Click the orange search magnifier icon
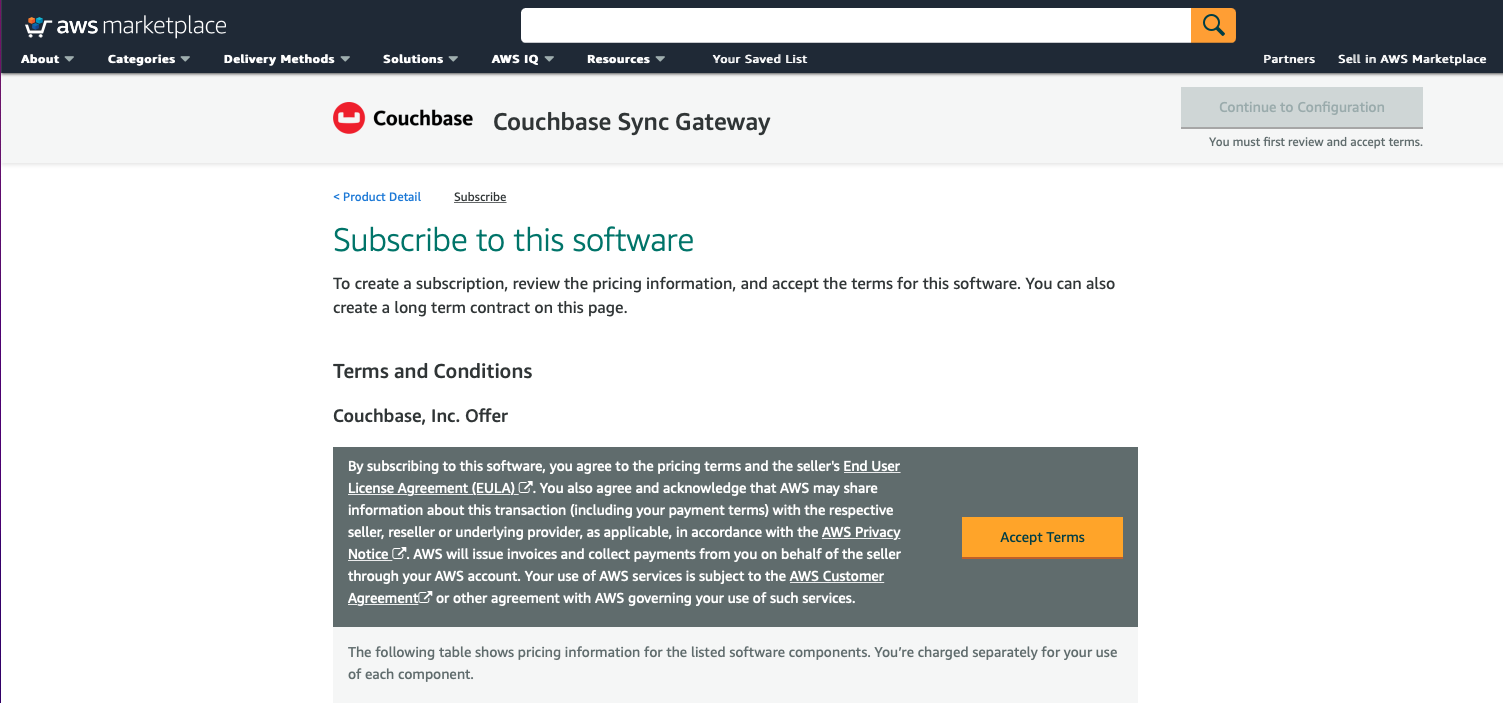1503x703 pixels. click(1212, 25)
